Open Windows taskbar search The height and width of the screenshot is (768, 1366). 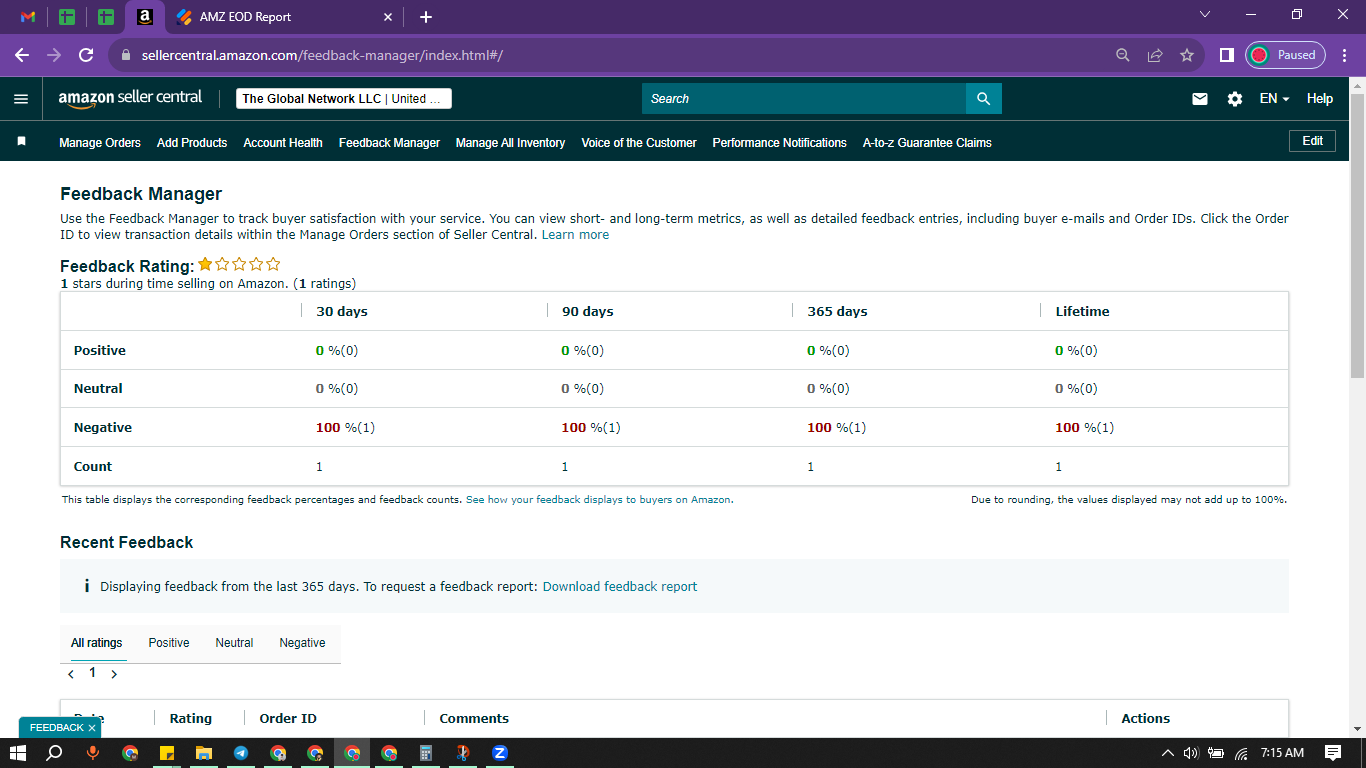coord(54,753)
